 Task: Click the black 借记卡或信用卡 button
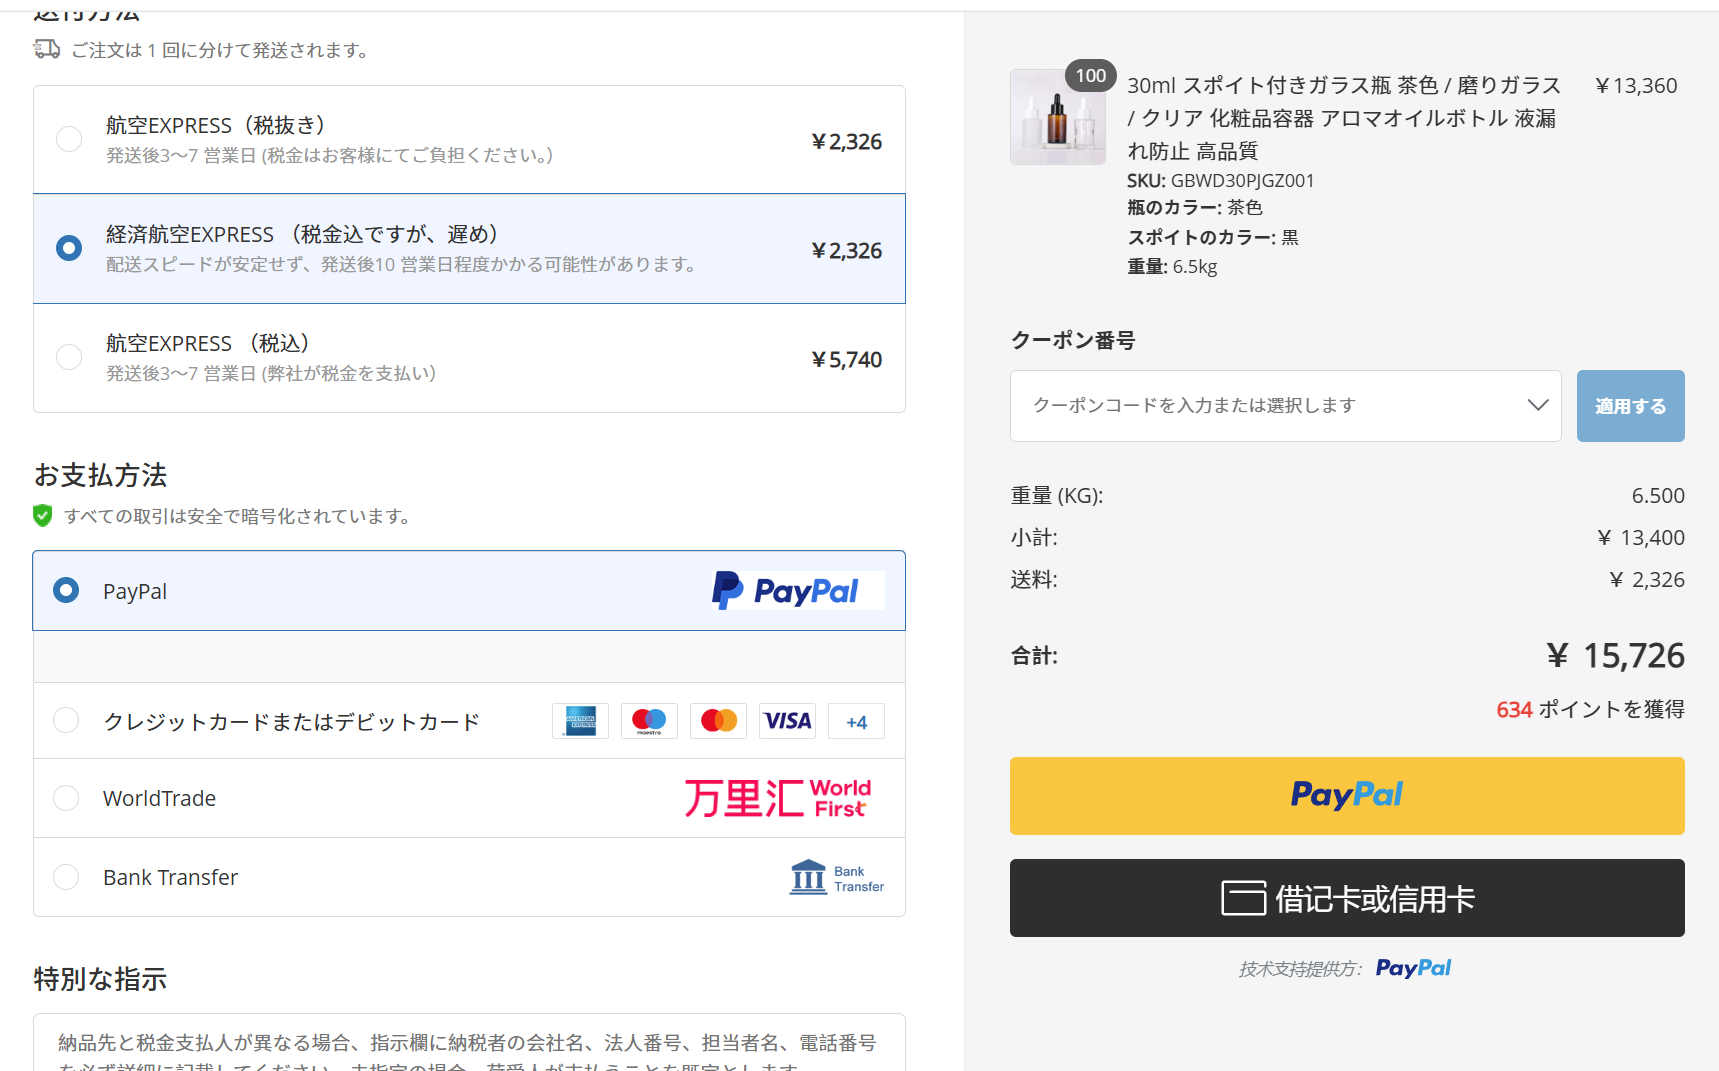point(1347,898)
